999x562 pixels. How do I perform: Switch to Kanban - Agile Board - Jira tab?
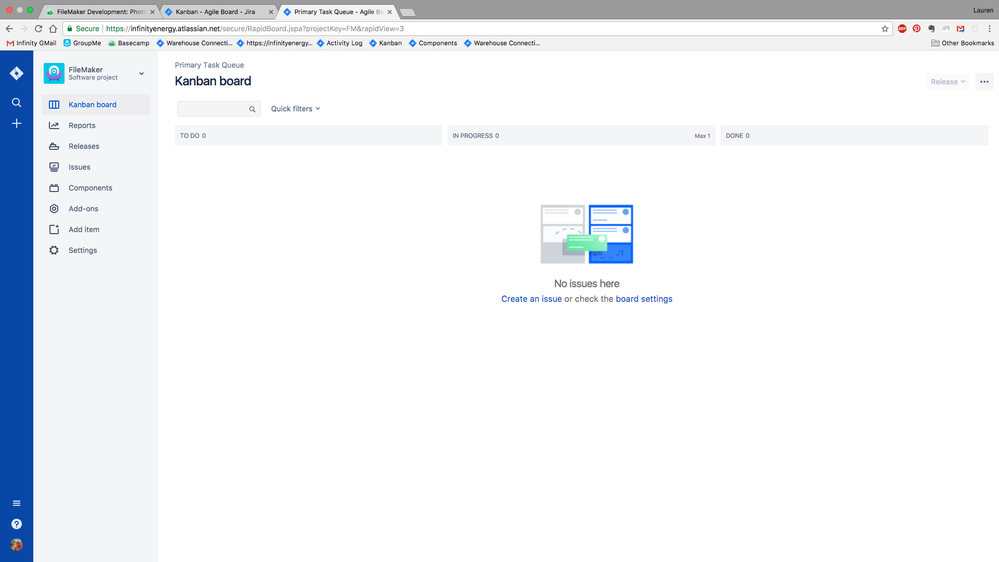click(x=217, y=11)
